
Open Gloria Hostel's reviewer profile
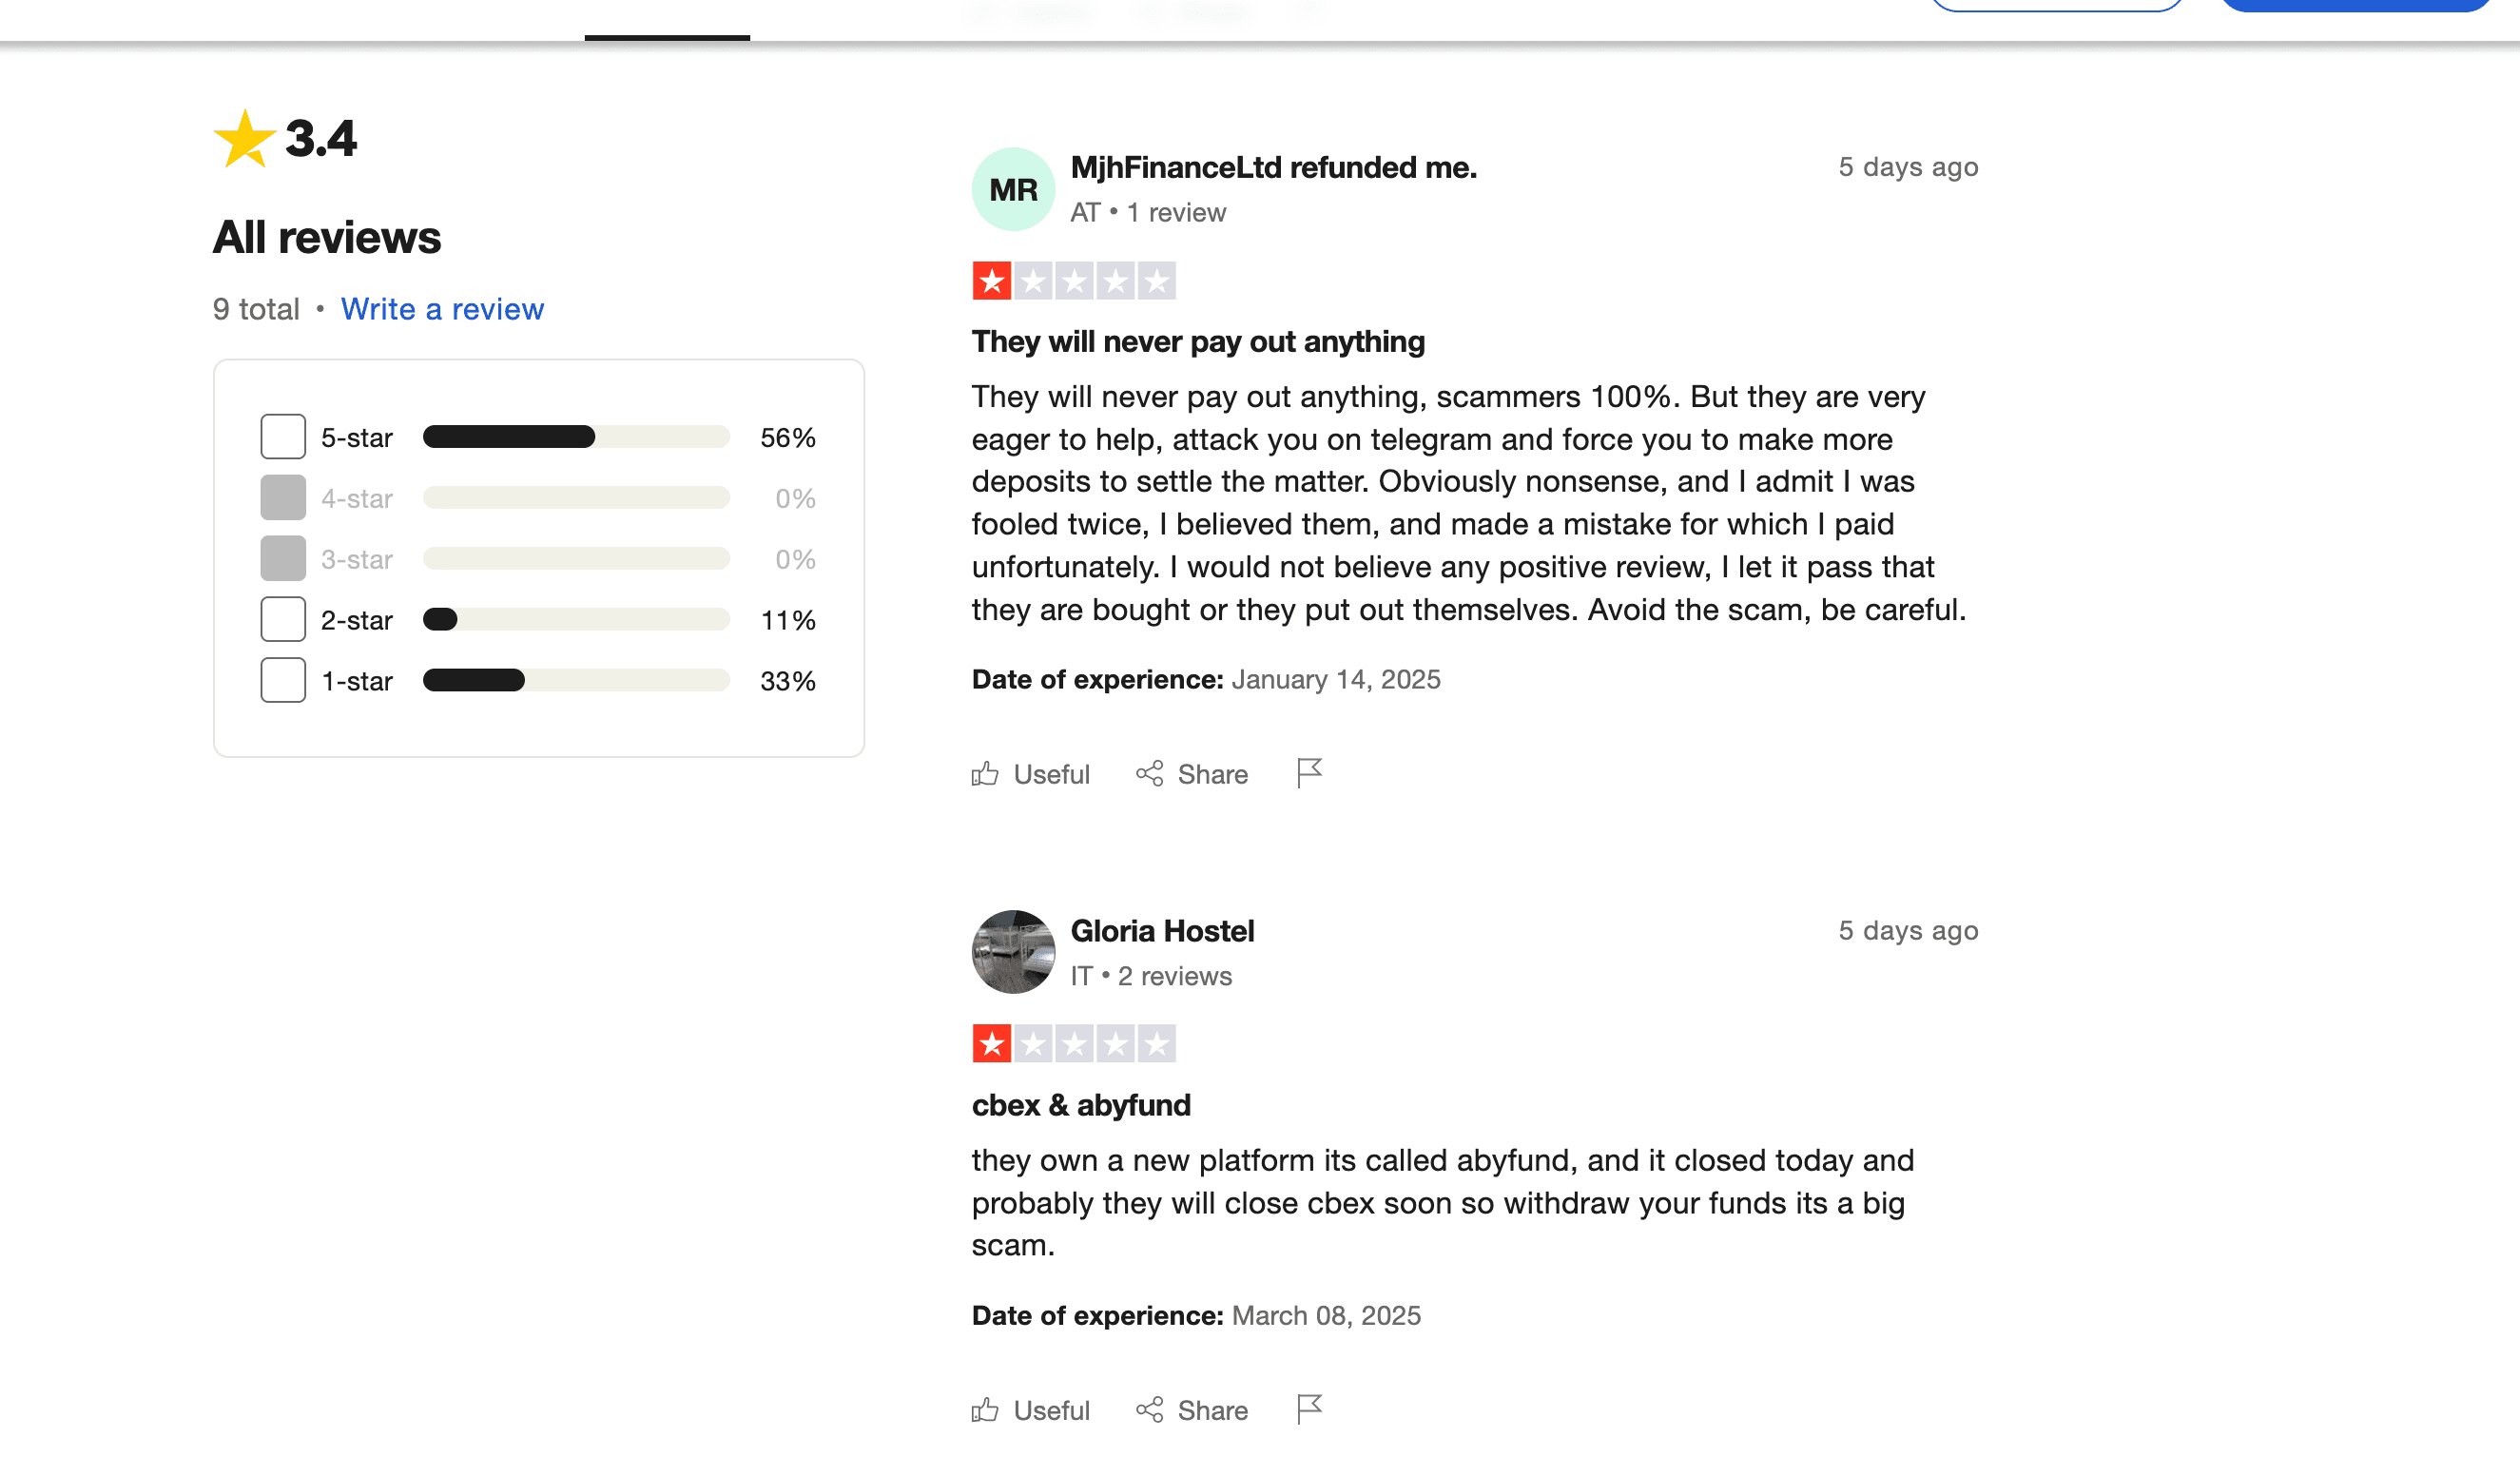(1163, 930)
